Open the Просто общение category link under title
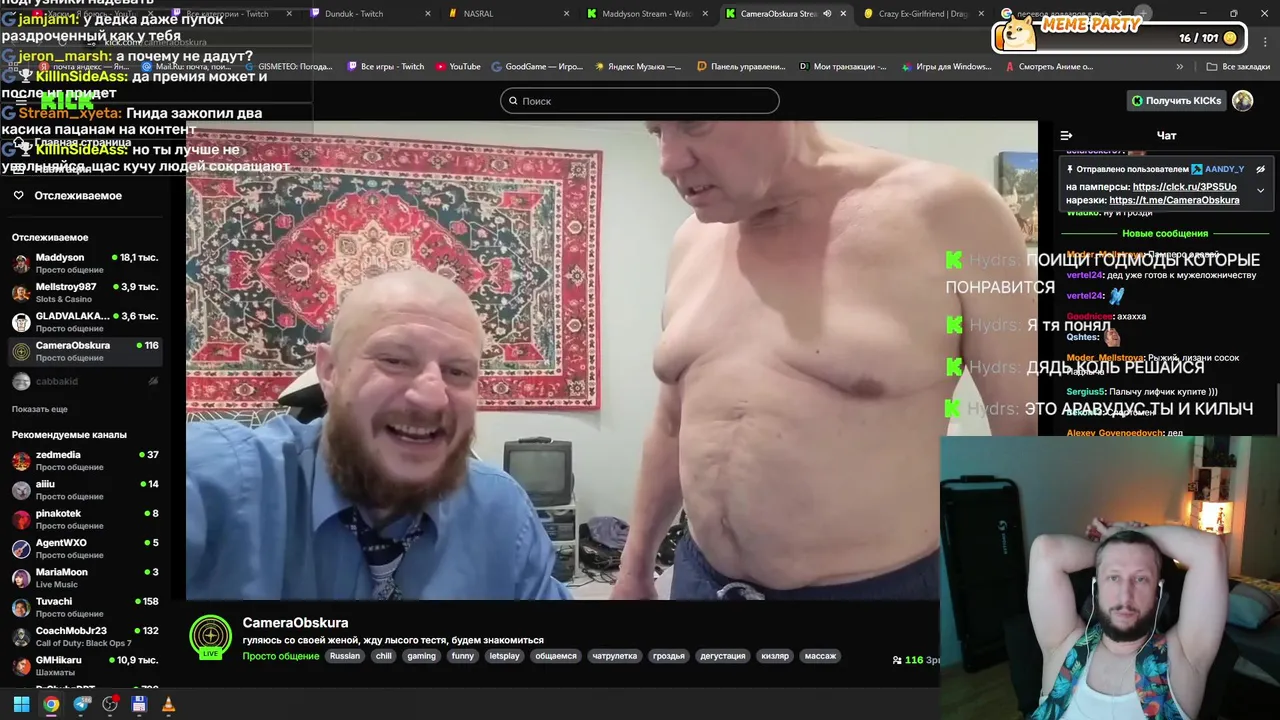This screenshot has width=1280, height=720. (280, 656)
